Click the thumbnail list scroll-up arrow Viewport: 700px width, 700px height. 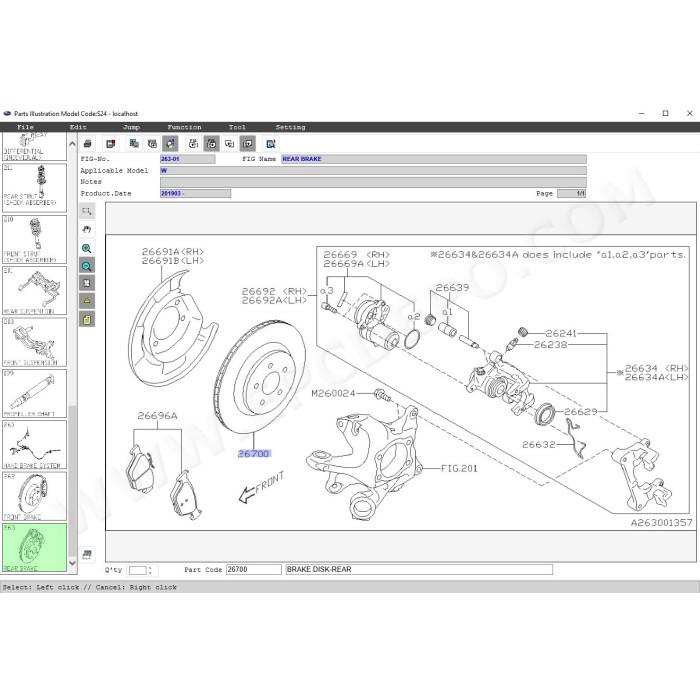pyautogui.click(x=72, y=144)
